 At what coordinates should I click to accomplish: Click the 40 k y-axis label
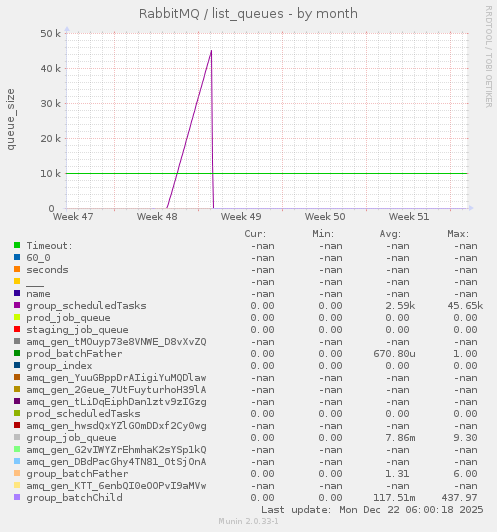coord(51,69)
